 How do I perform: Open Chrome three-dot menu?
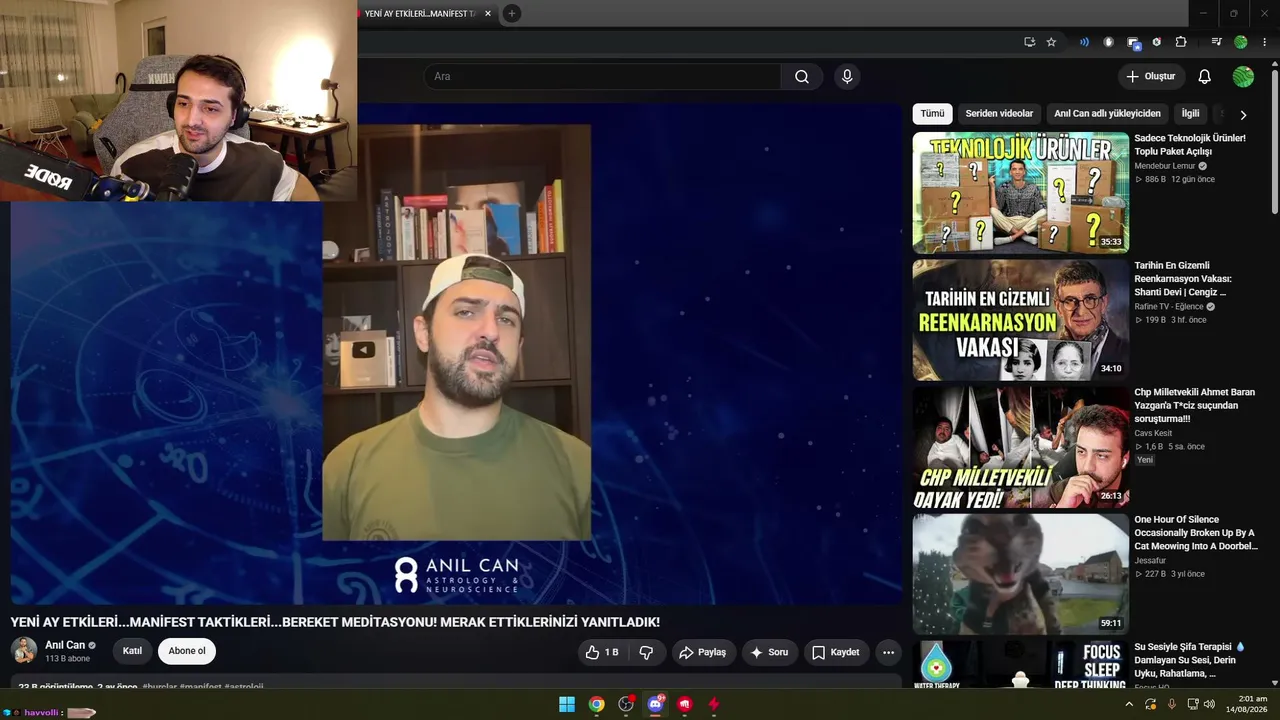(1265, 42)
